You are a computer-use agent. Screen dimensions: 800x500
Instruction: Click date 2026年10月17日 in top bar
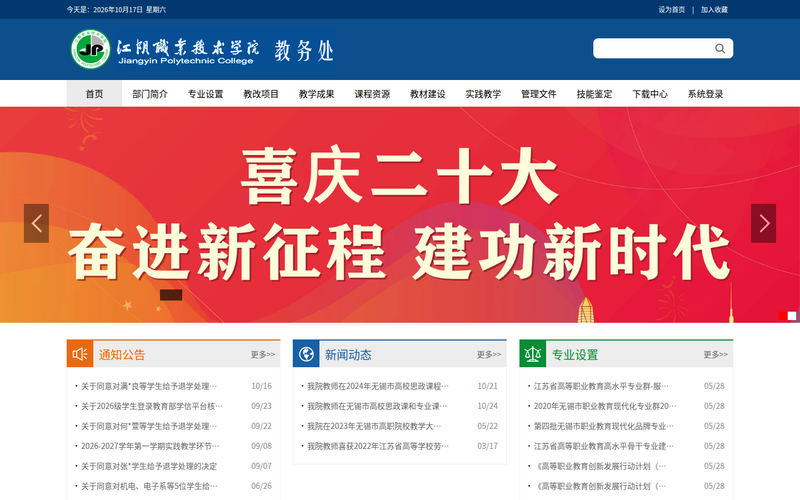point(118,10)
